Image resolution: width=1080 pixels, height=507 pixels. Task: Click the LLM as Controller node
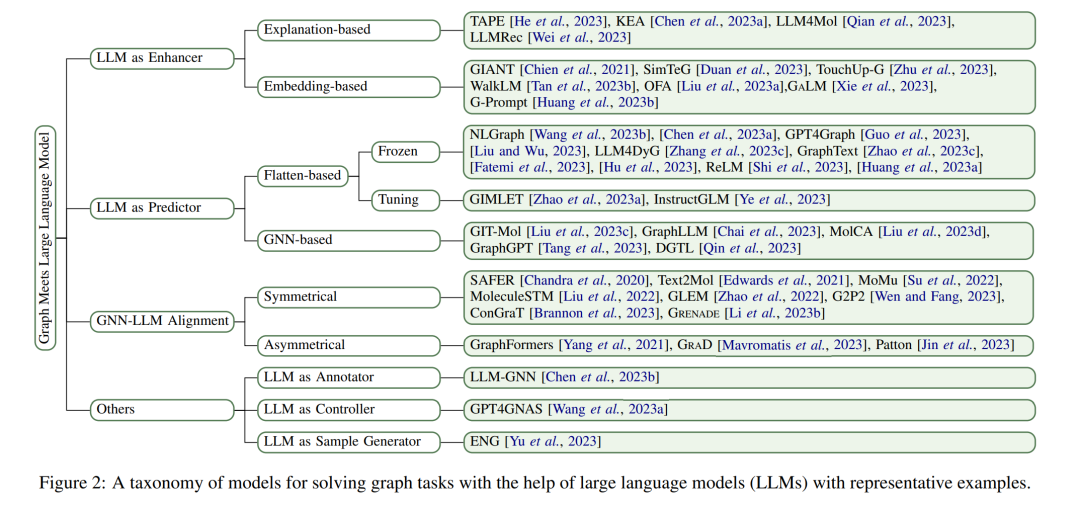349,409
